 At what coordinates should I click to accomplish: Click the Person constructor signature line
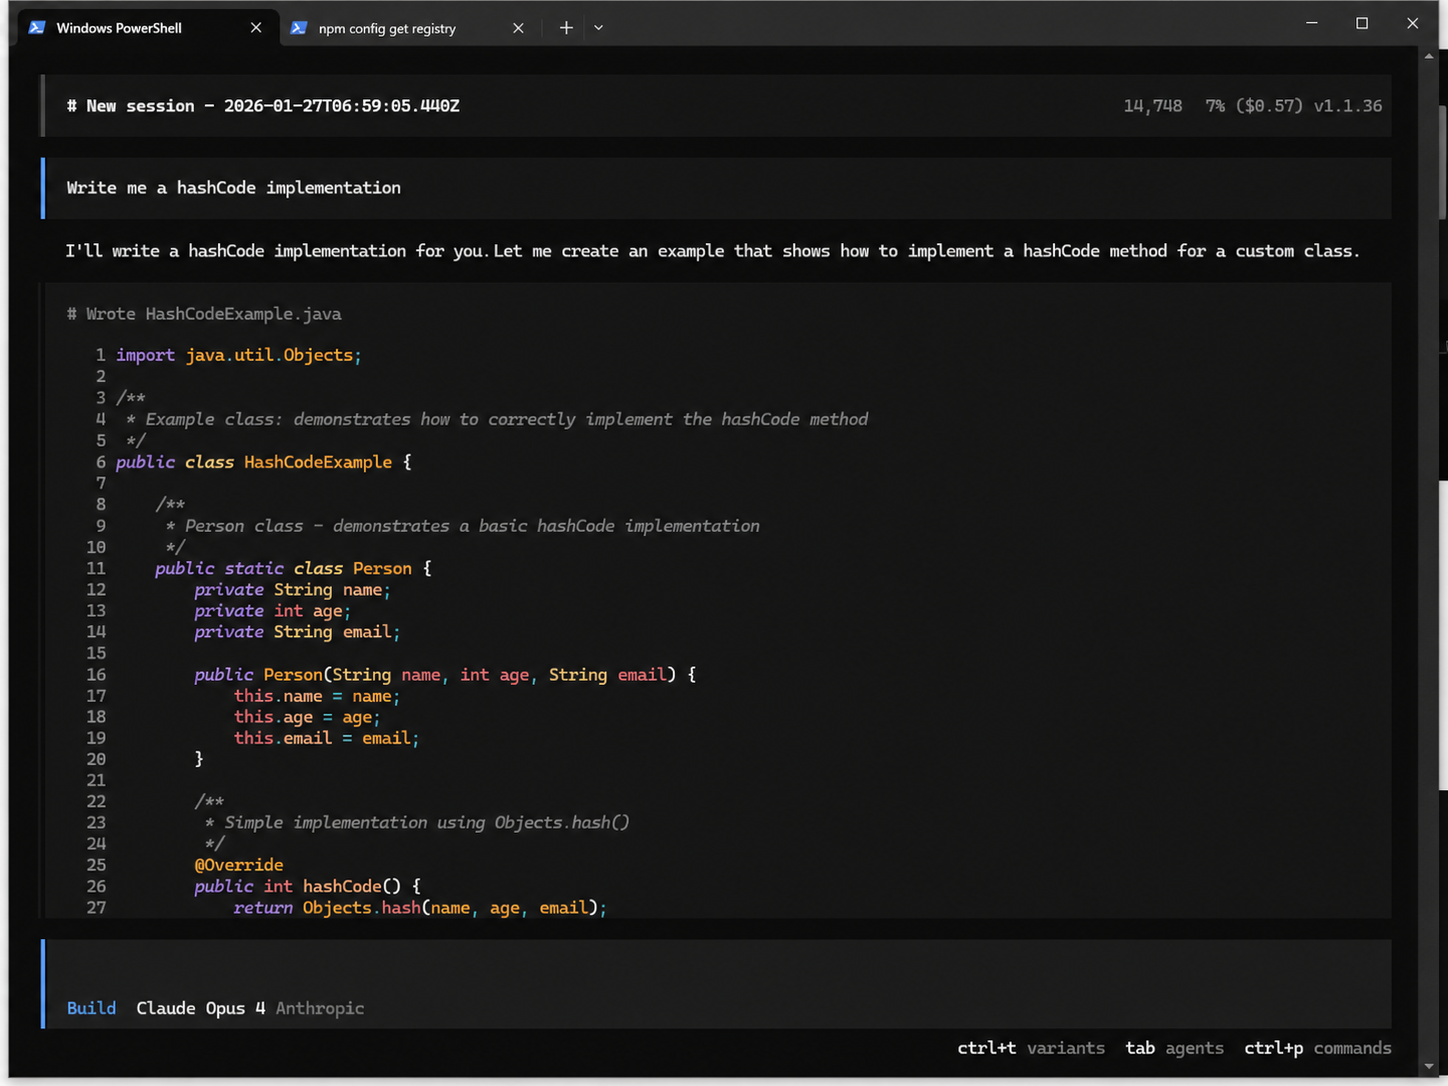point(445,675)
